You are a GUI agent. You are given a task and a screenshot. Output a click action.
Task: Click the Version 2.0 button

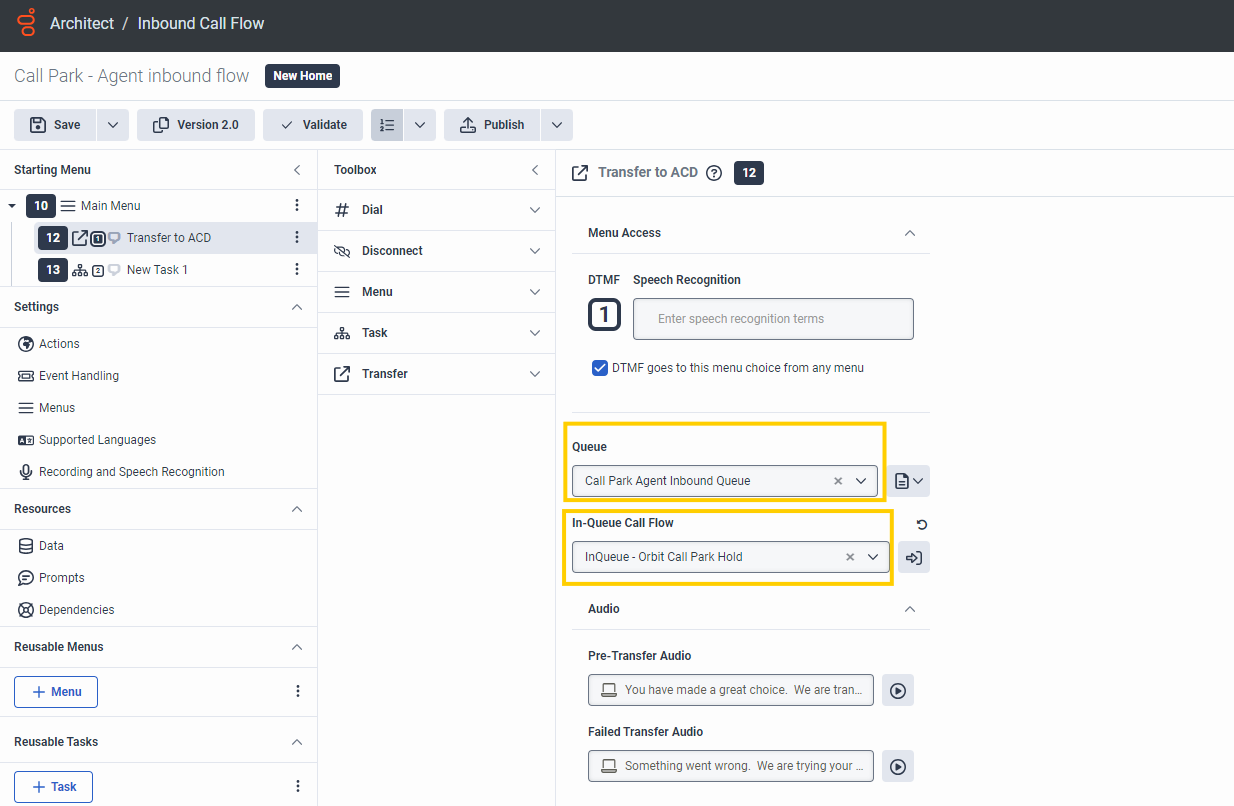point(195,124)
